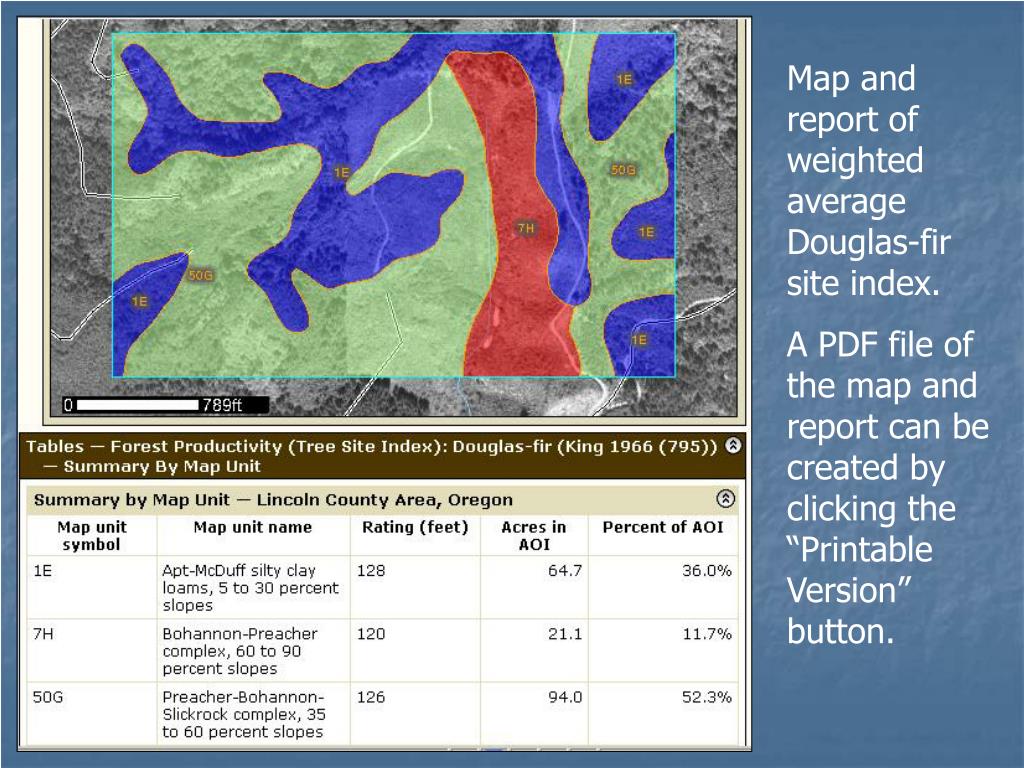Click 'Bohannon-Preacher complex' map unit name
The width and height of the screenshot is (1024, 768).
(240, 651)
